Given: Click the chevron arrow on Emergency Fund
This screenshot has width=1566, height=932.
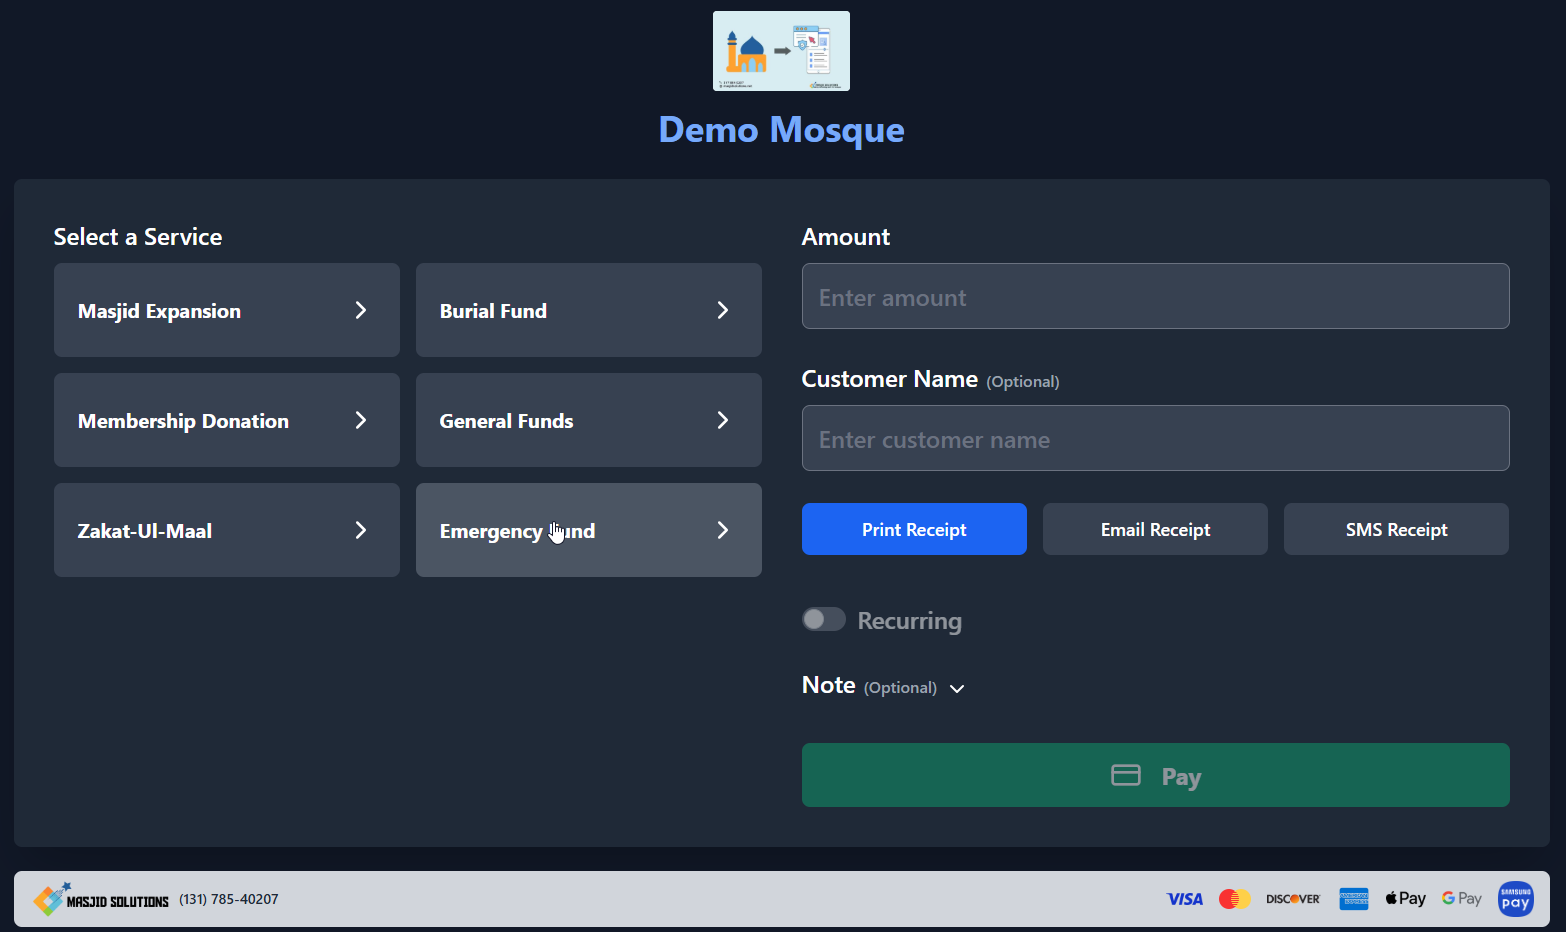Looking at the screenshot, I should click(723, 530).
